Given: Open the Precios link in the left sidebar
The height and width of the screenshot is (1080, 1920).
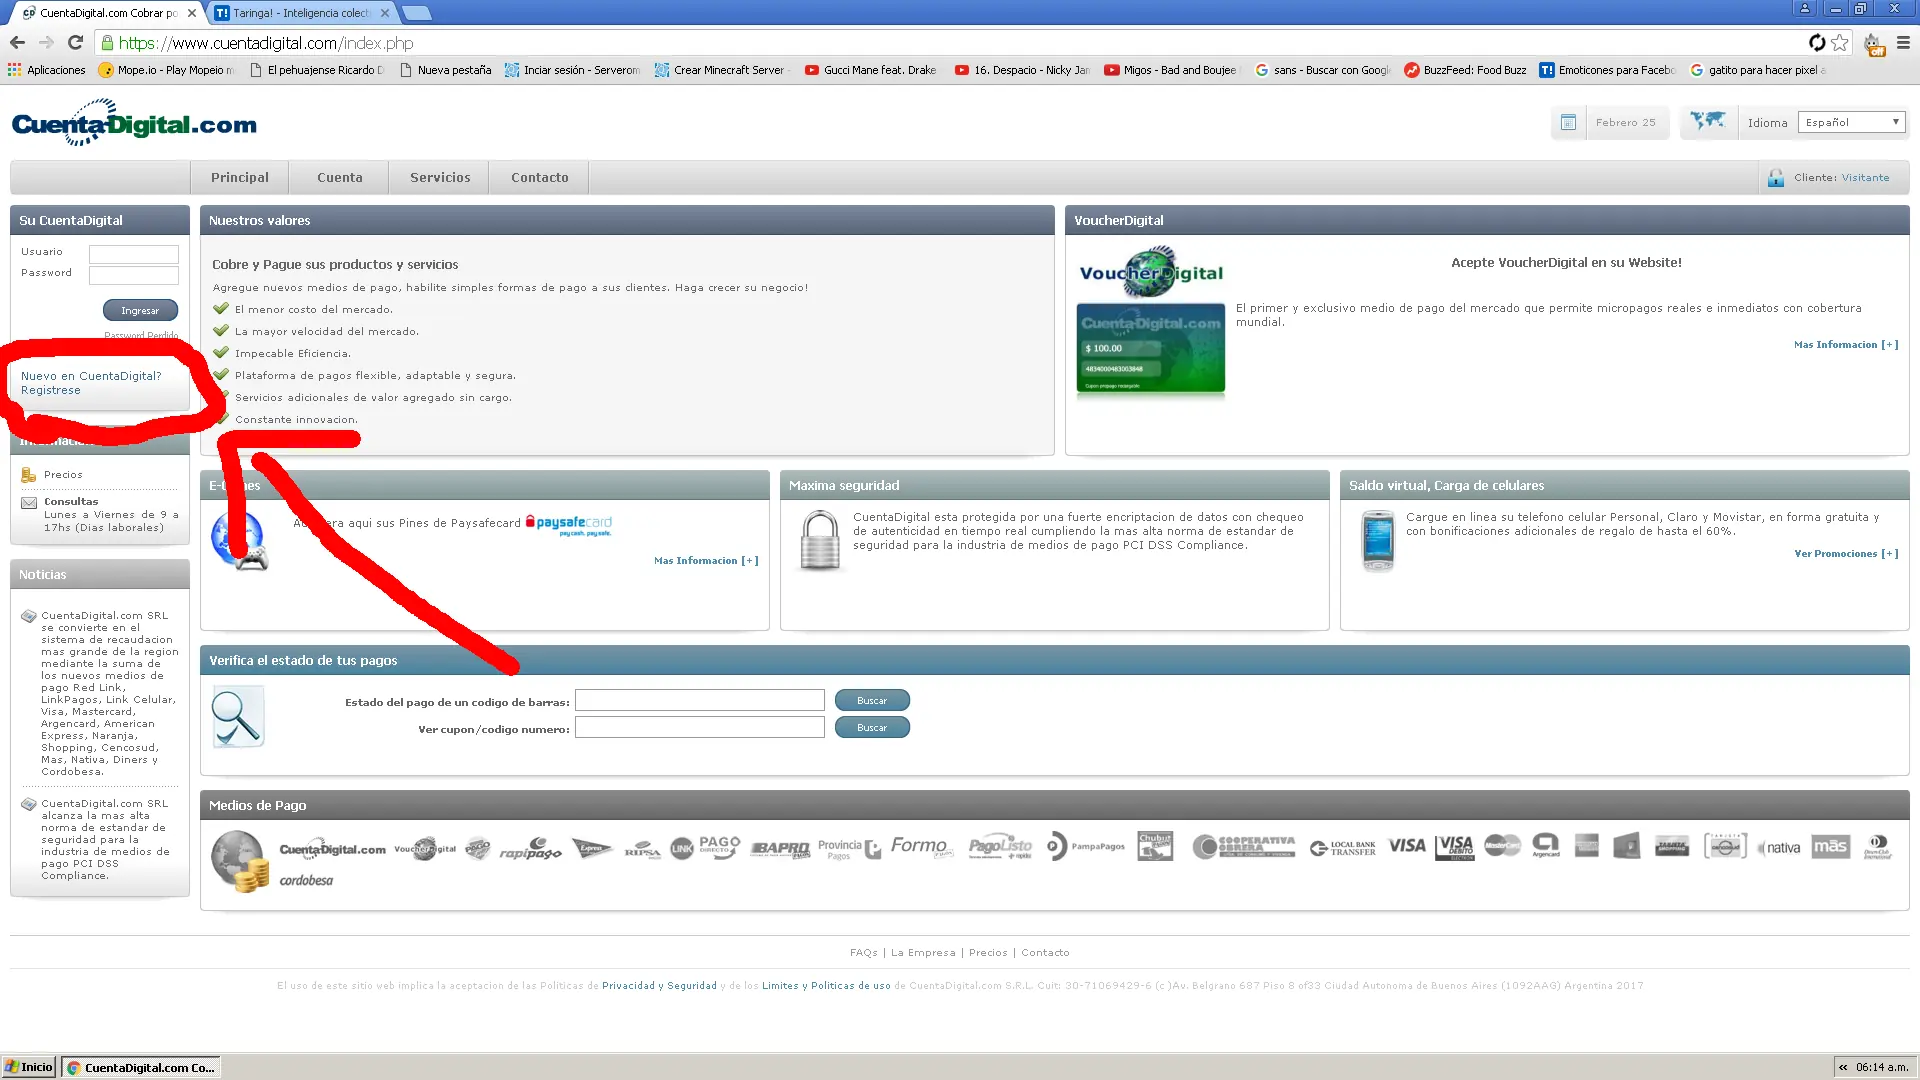Looking at the screenshot, I should coord(63,475).
